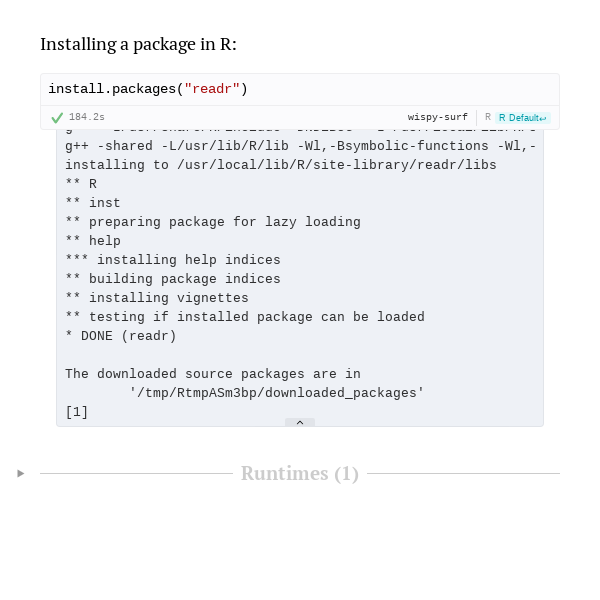The height and width of the screenshot is (600, 600).
Task: Click the 184.2s execution time
Action: tap(86, 117)
